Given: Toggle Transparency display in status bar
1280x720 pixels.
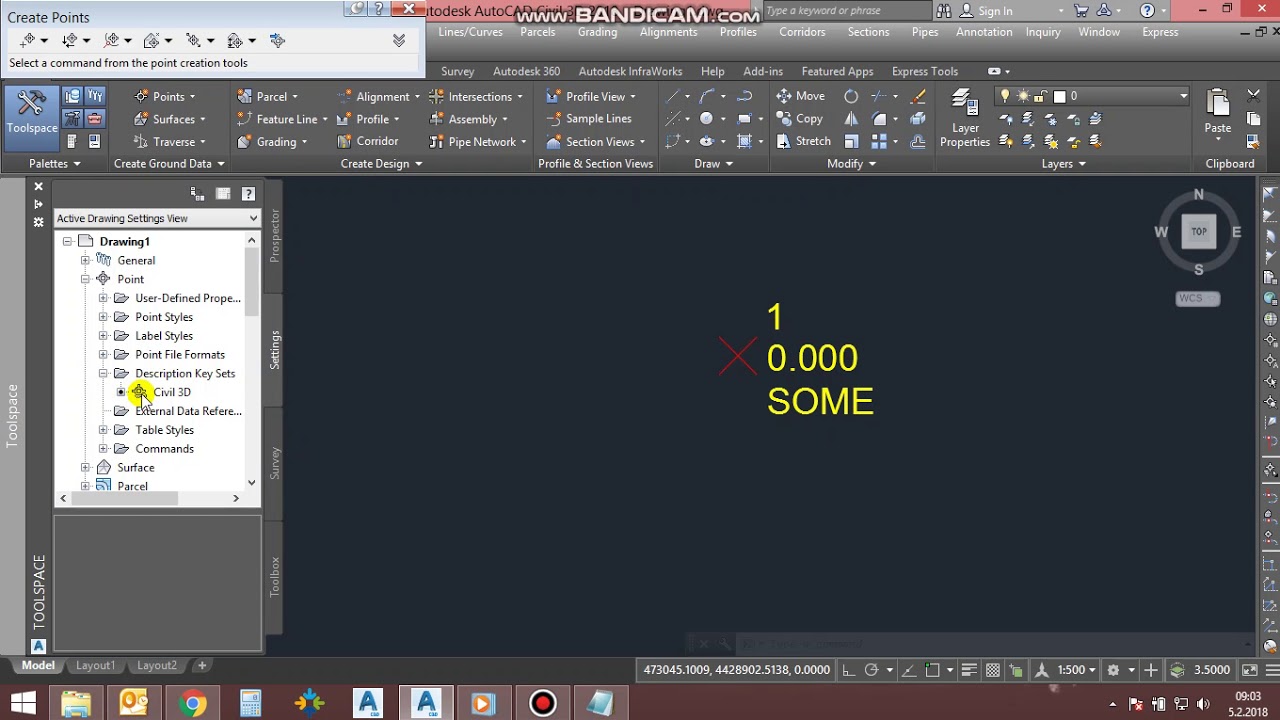Looking at the screenshot, I should [x=993, y=670].
